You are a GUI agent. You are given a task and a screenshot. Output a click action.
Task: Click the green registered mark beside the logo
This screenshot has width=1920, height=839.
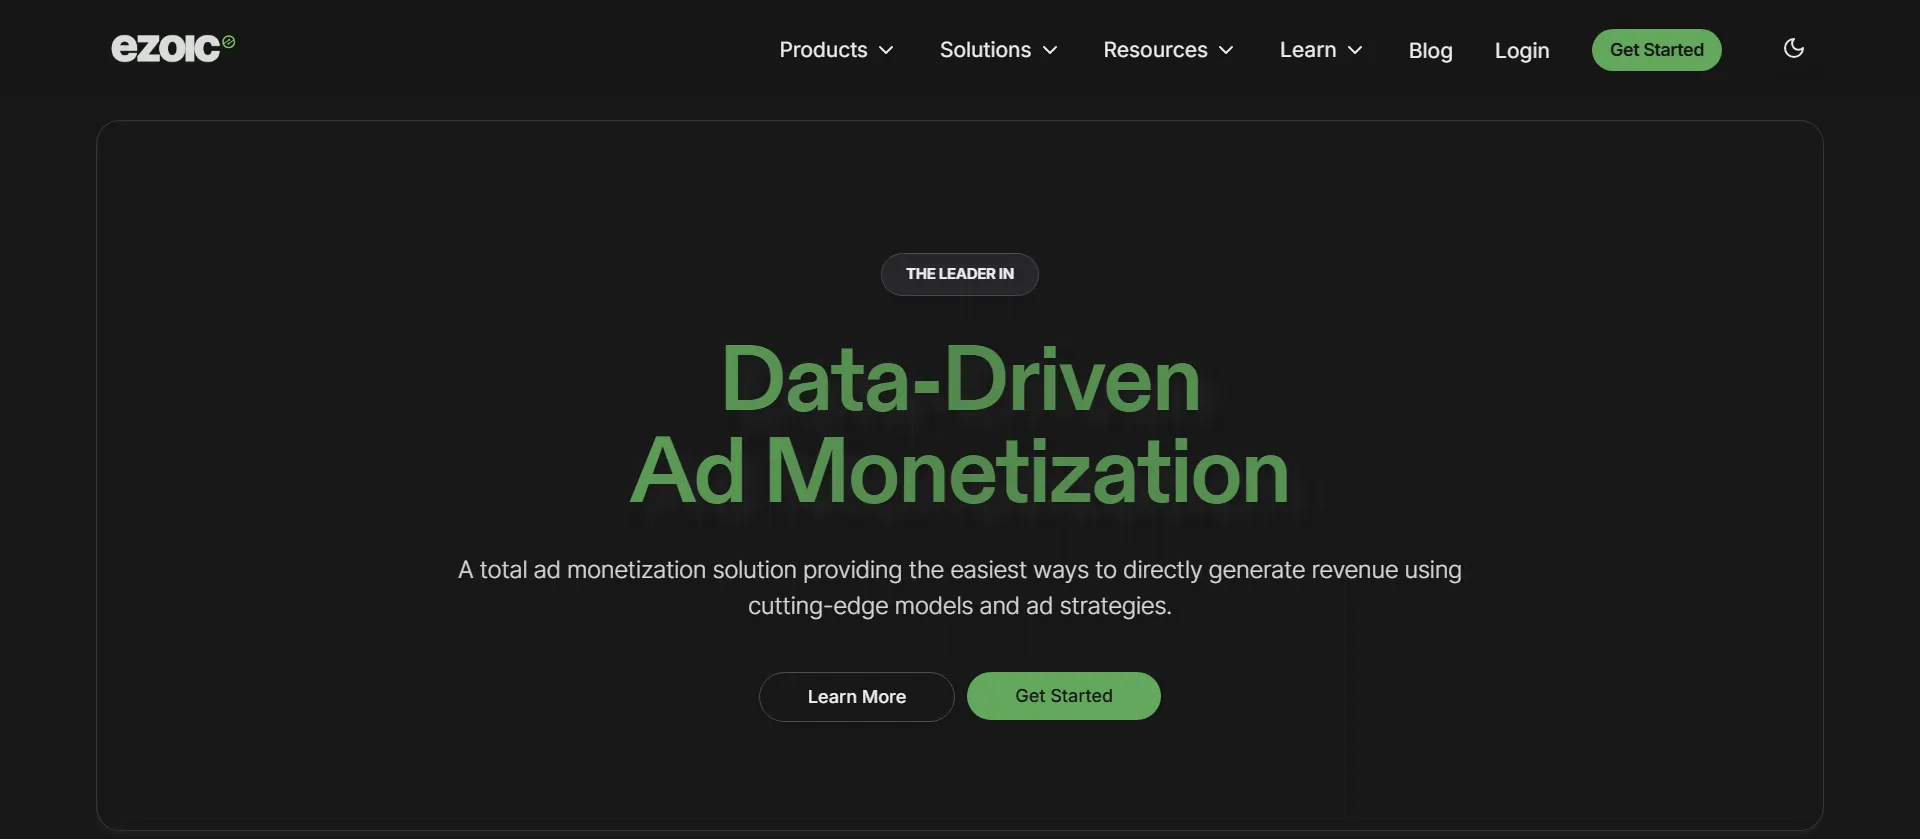click(x=229, y=42)
